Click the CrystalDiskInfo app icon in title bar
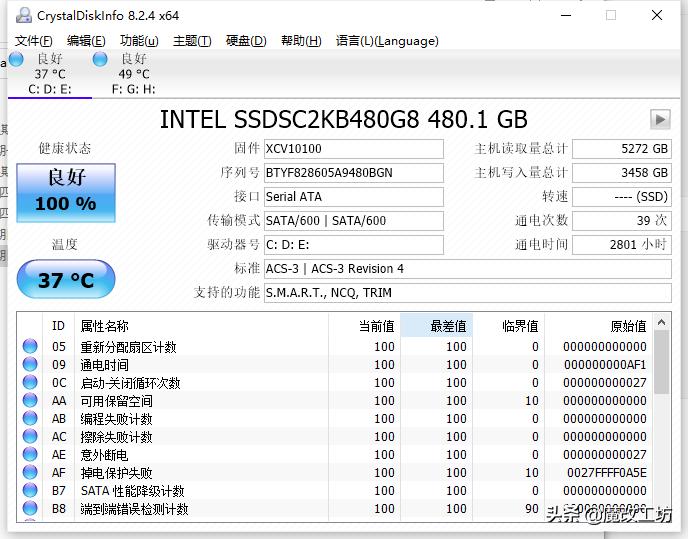Screen dimensions: 688x539 (x=20, y=15)
